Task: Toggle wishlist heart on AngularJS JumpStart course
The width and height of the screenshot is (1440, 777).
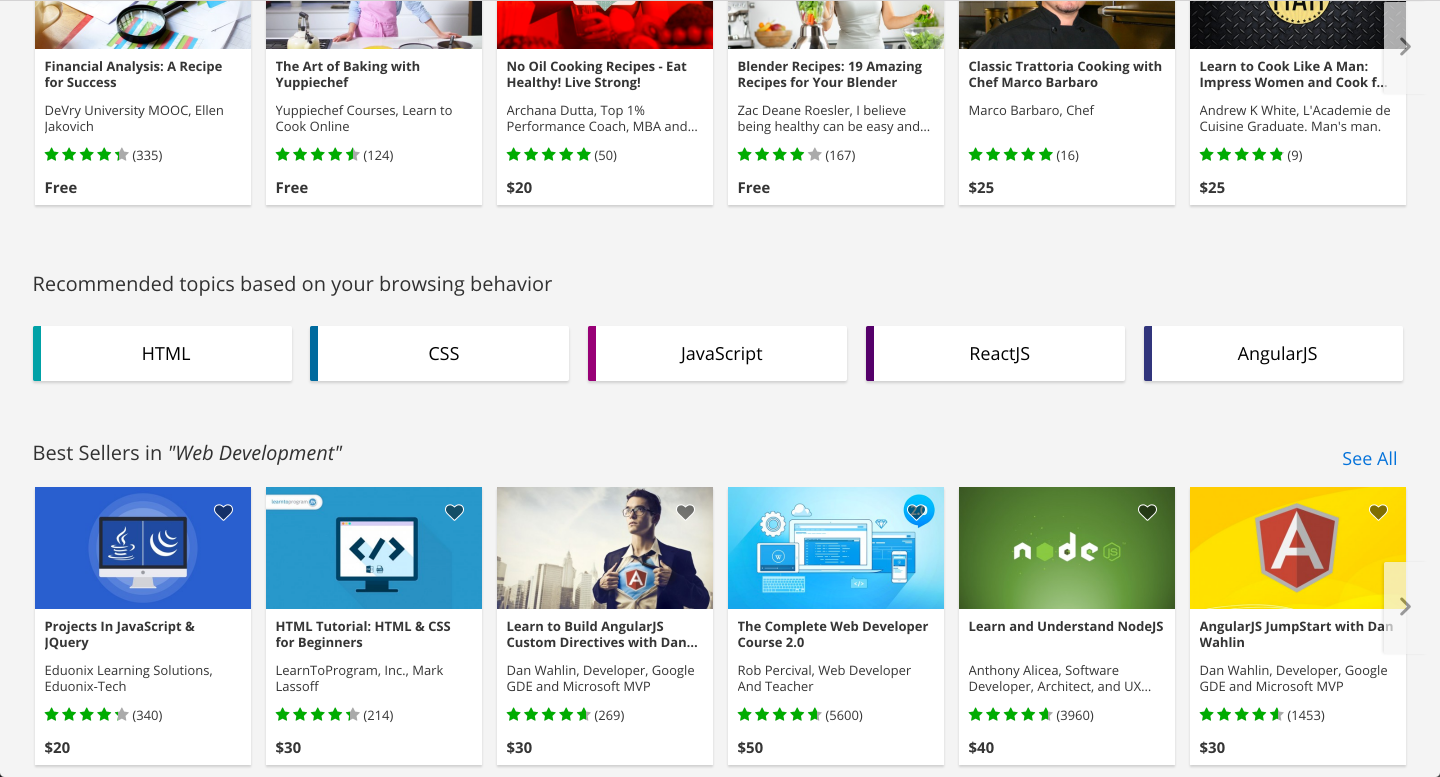Action: click(1378, 512)
